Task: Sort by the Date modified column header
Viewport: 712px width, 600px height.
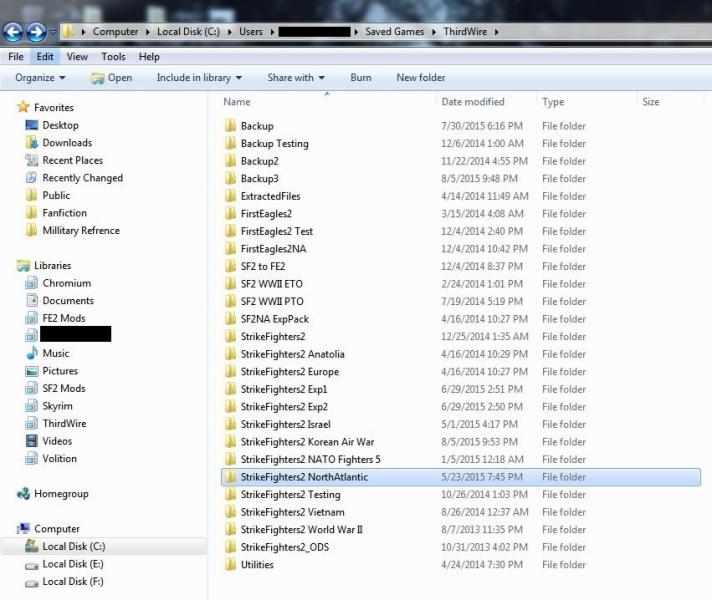Action: (x=473, y=102)
